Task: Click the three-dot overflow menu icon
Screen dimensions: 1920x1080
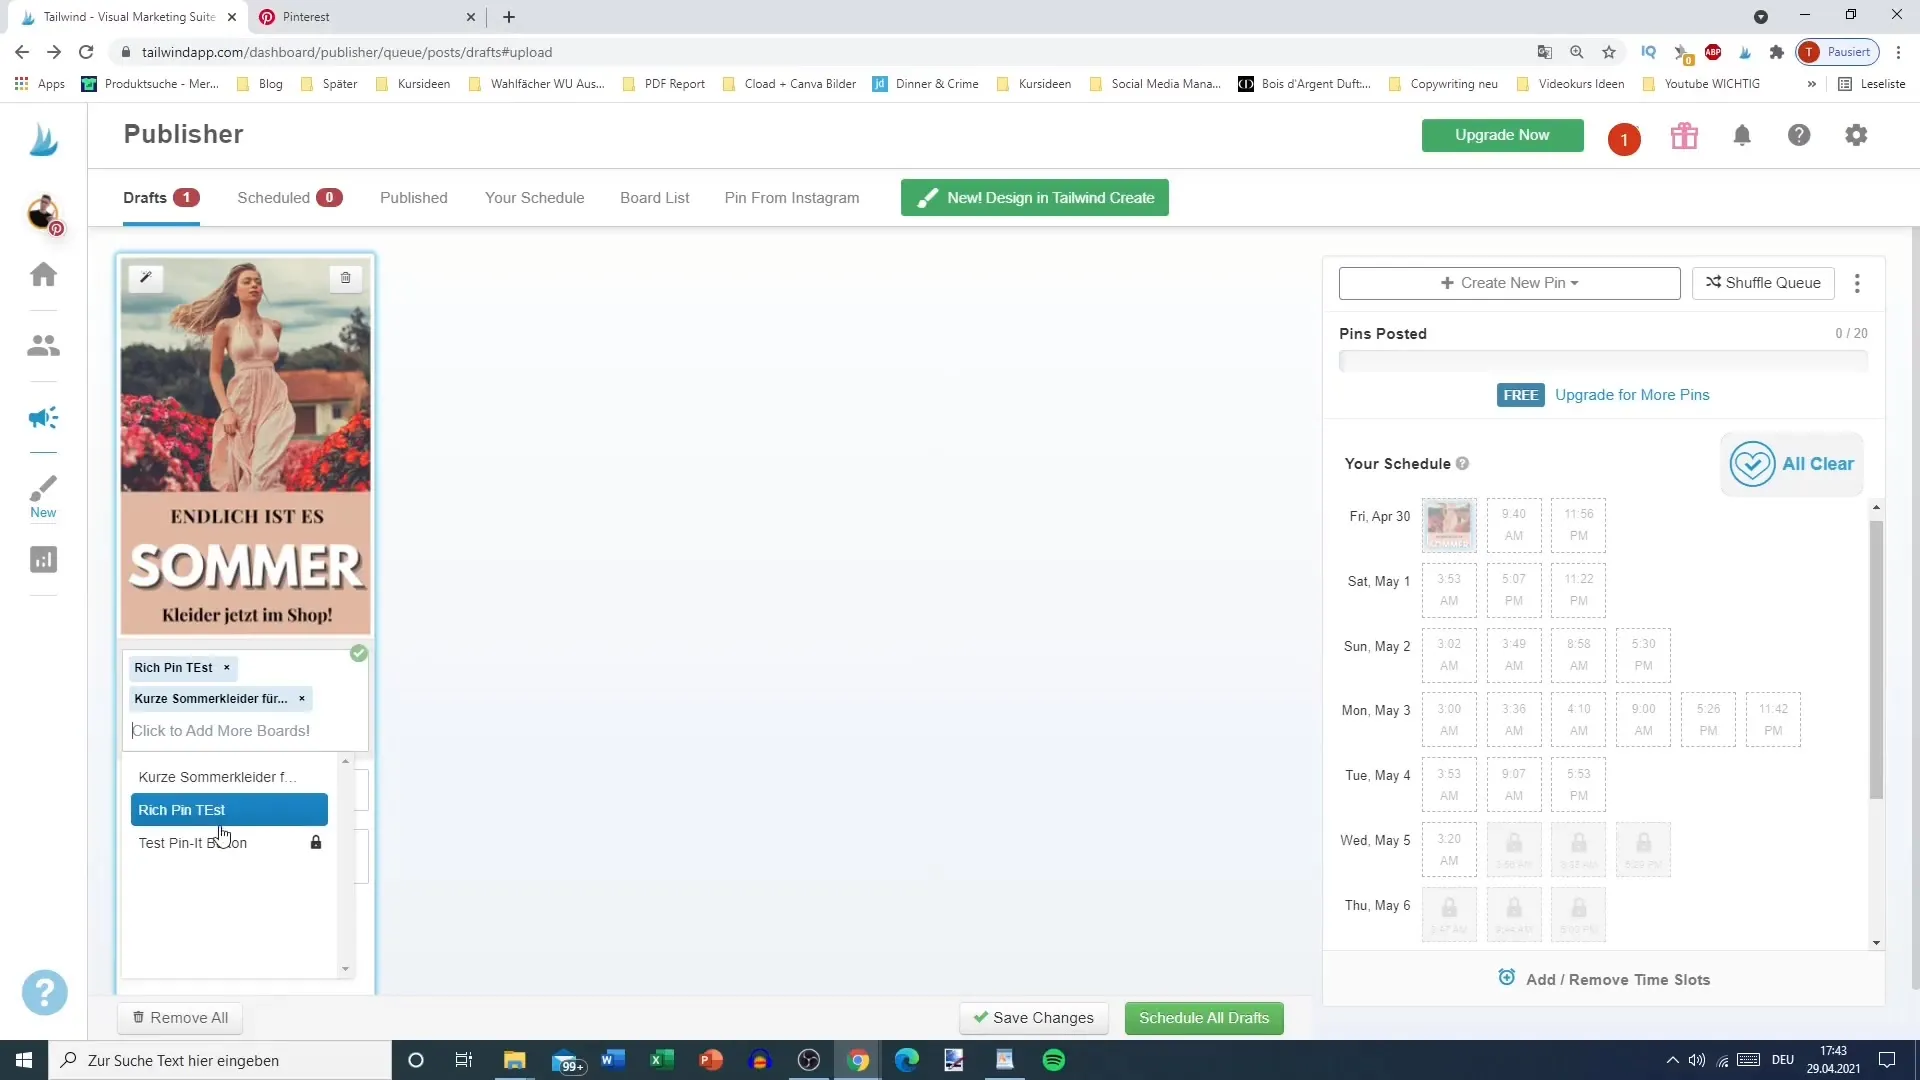Action: click(1857, 282)
